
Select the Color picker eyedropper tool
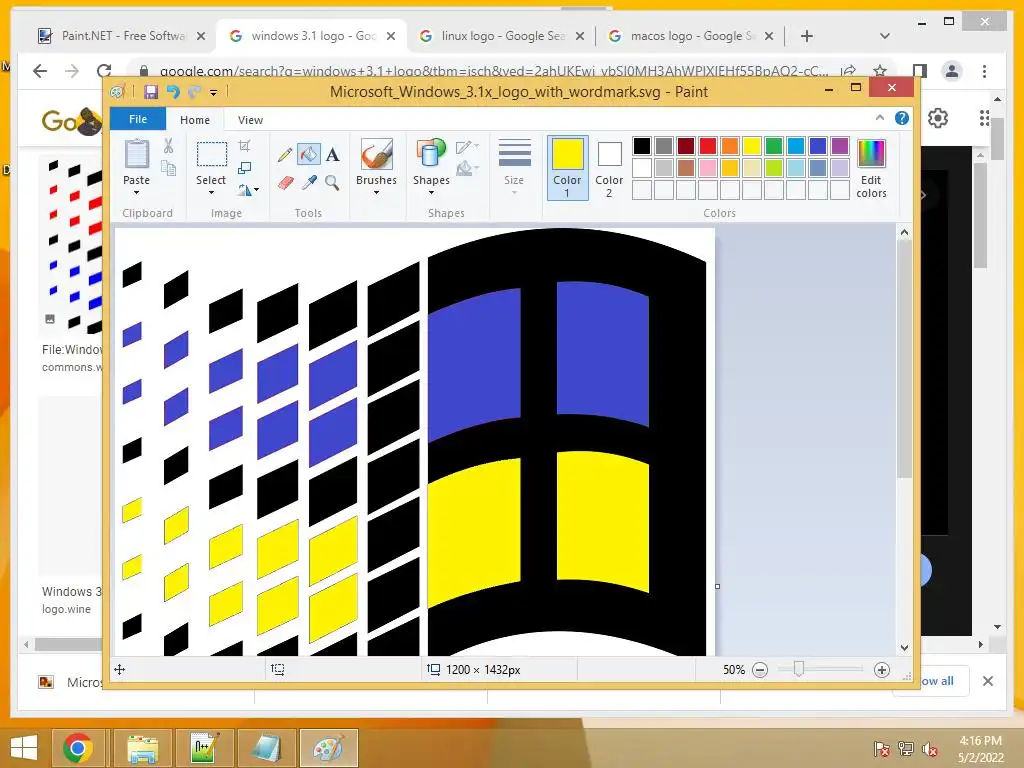(x=309, y=183)
